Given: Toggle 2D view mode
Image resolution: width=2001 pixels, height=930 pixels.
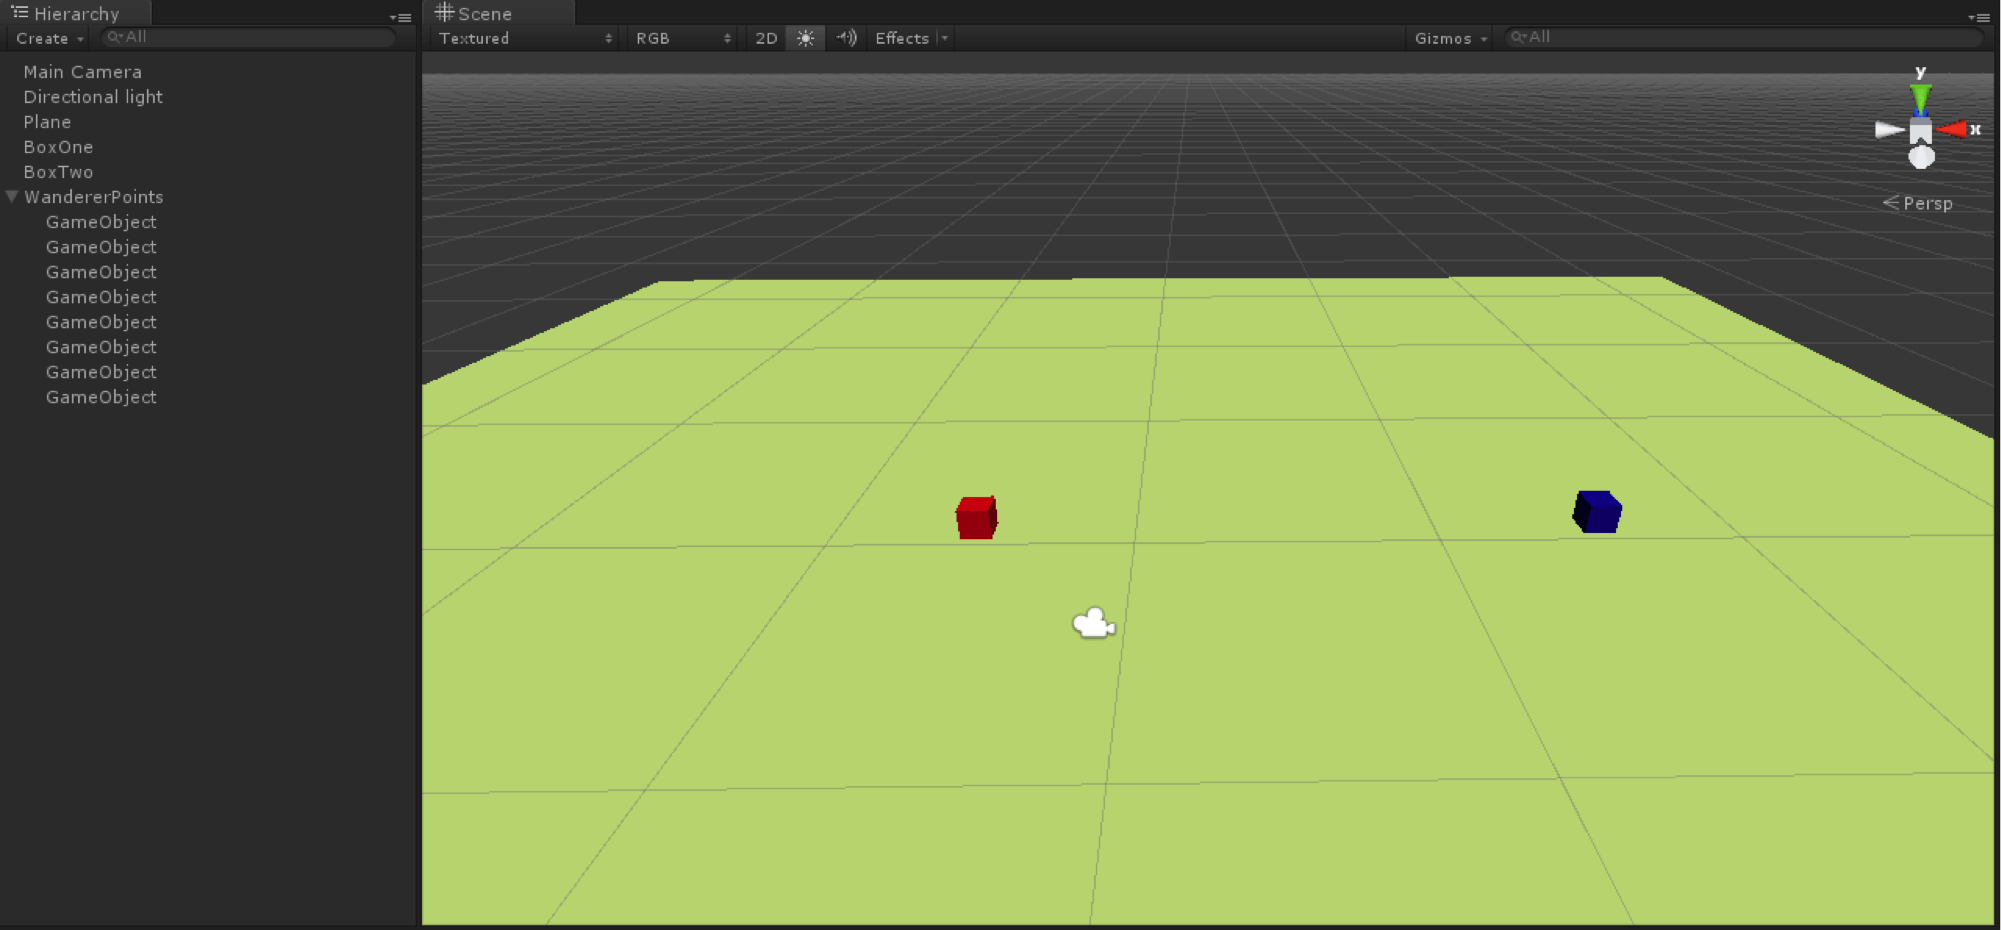Looking at the screenshot, I should 766,38.
